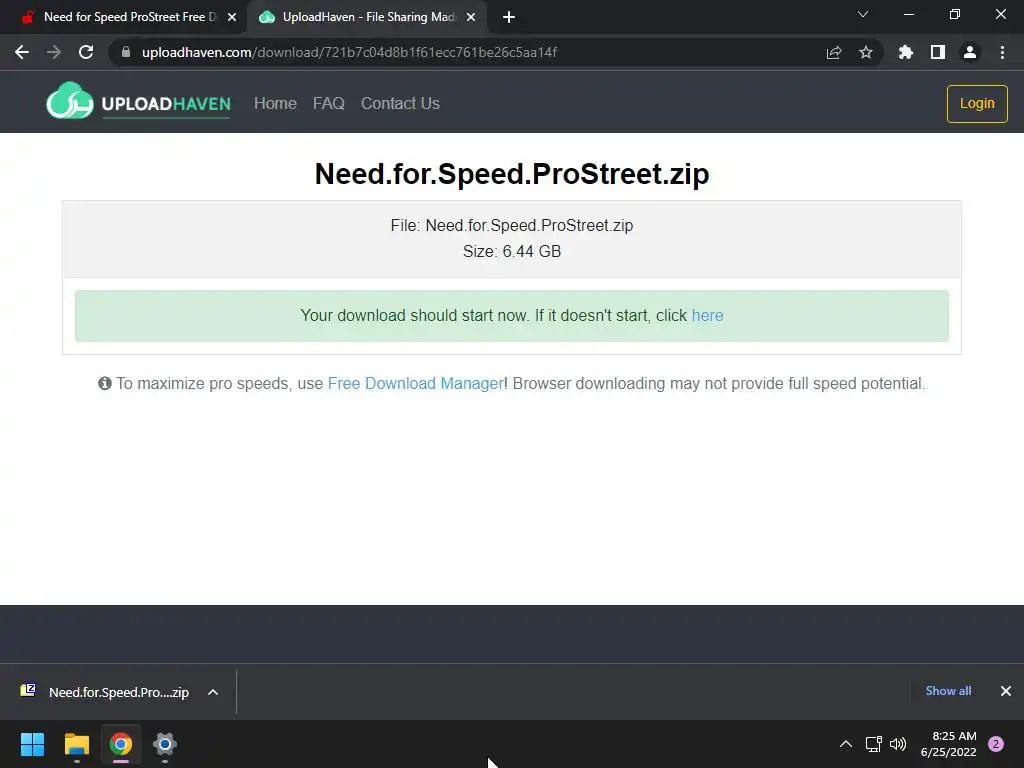Open downloaded Need.for.Speed.Pro zip item
The width and height of the screenshot is (1024, 768).
click(106, 692)
